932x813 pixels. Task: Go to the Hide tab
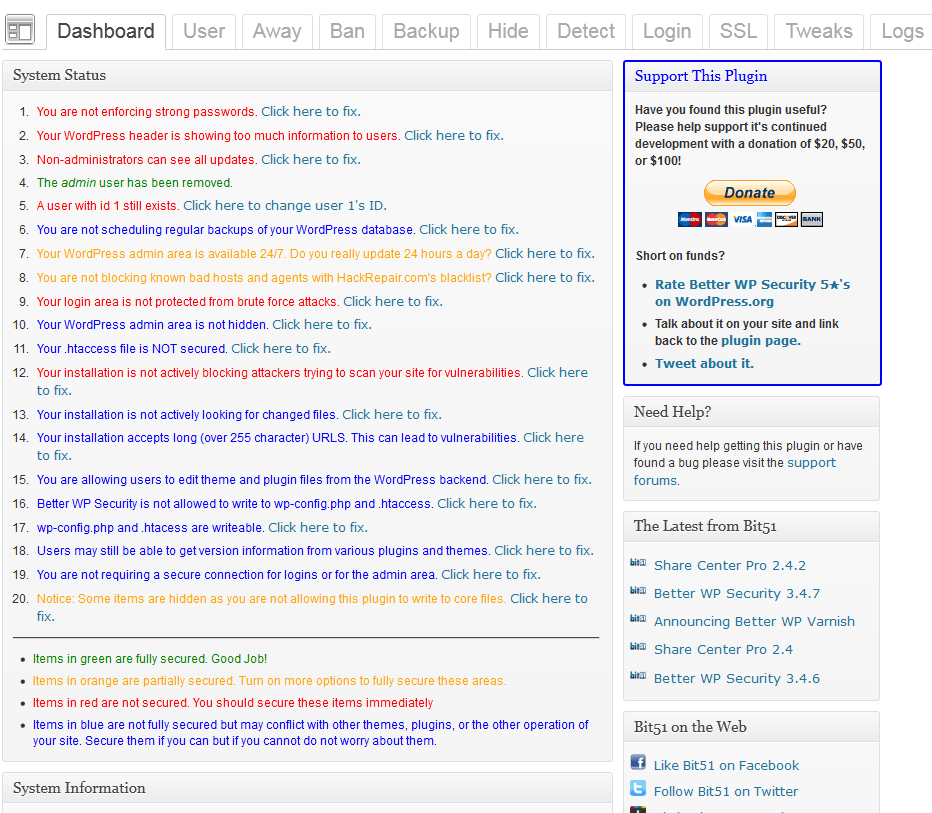pos(508,31)
